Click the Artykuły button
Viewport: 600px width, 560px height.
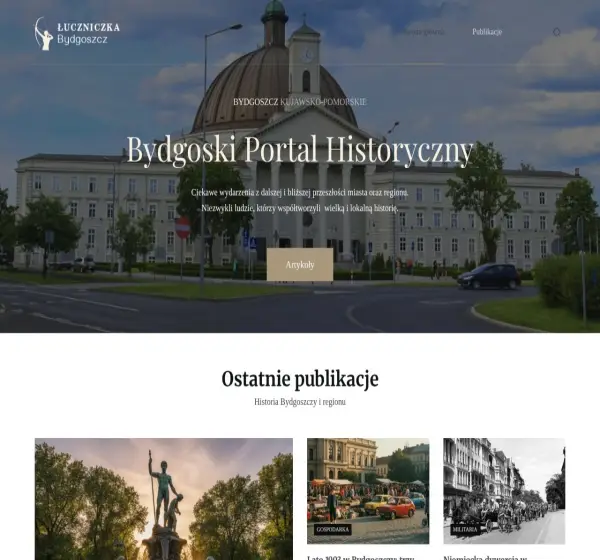pos(300,264)
